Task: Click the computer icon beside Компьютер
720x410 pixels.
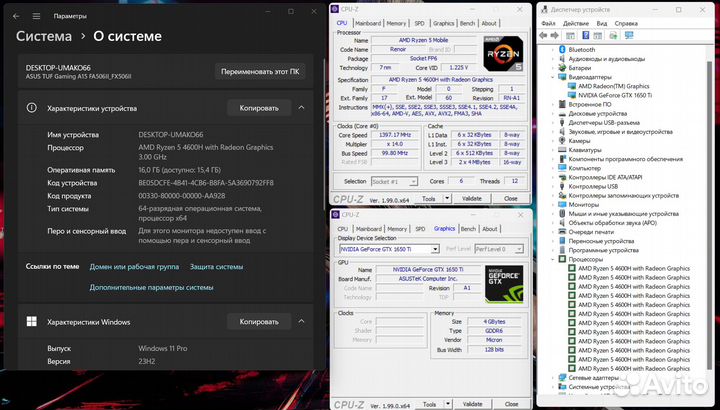Action: 562,168
